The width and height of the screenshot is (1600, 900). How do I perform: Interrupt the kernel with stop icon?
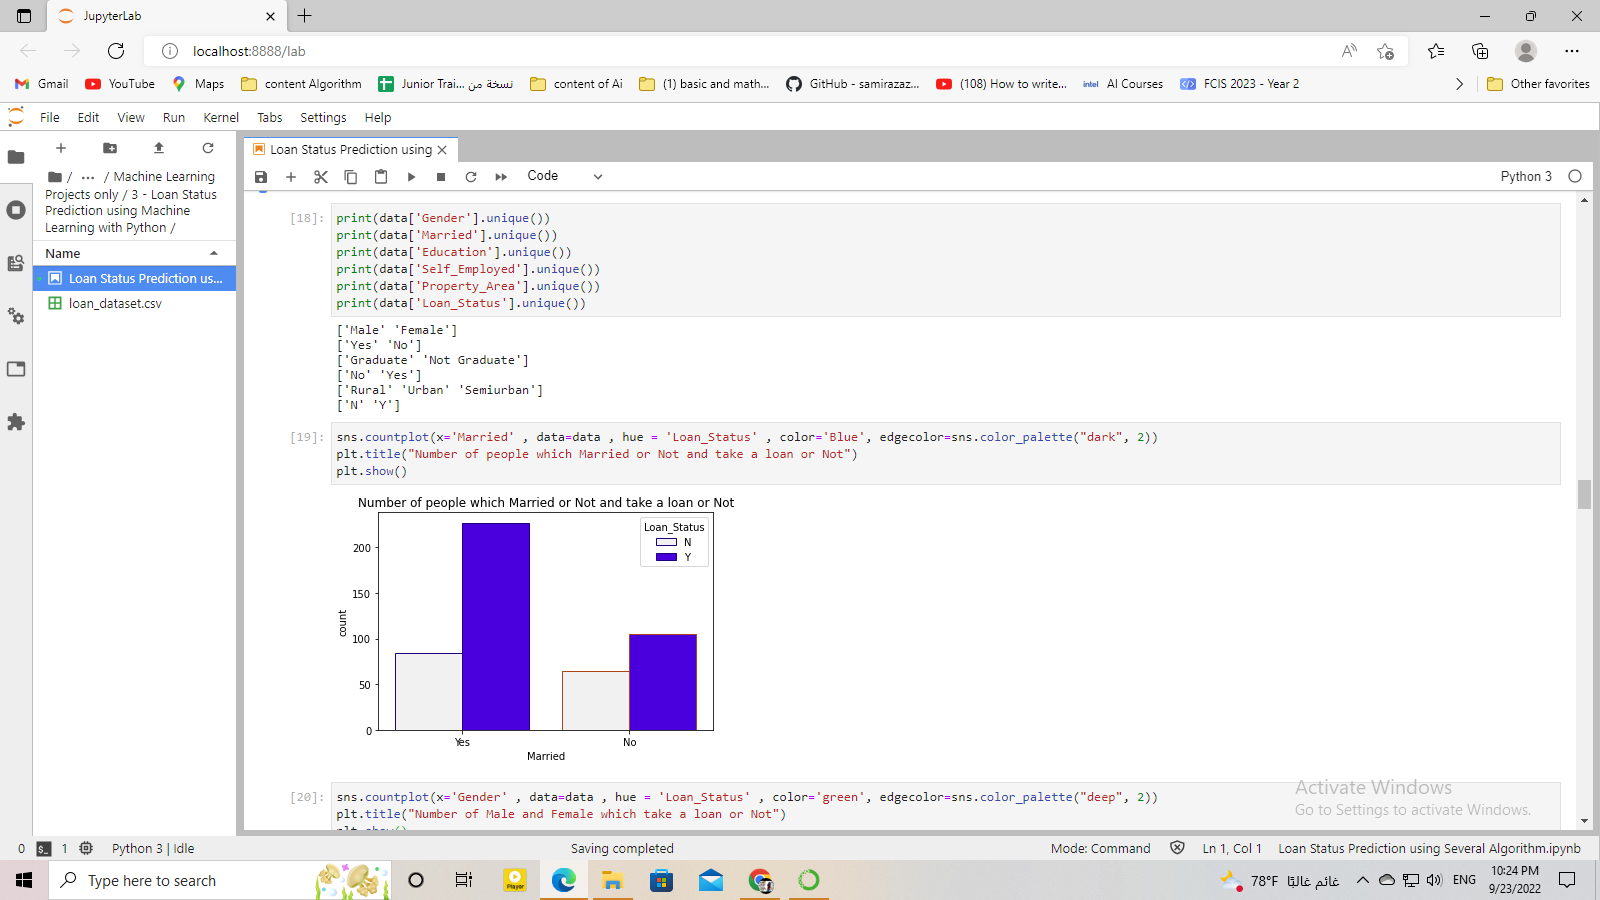coord(440,176)
